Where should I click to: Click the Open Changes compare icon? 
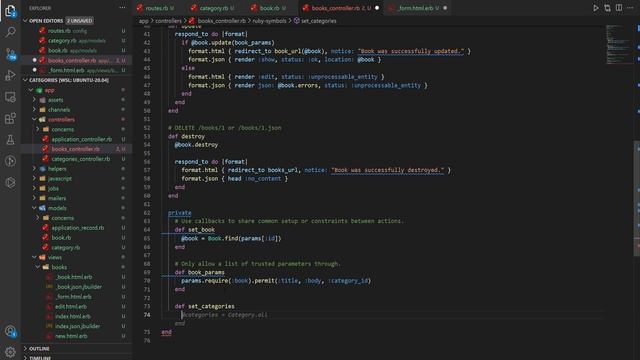[x=607, y=8]
